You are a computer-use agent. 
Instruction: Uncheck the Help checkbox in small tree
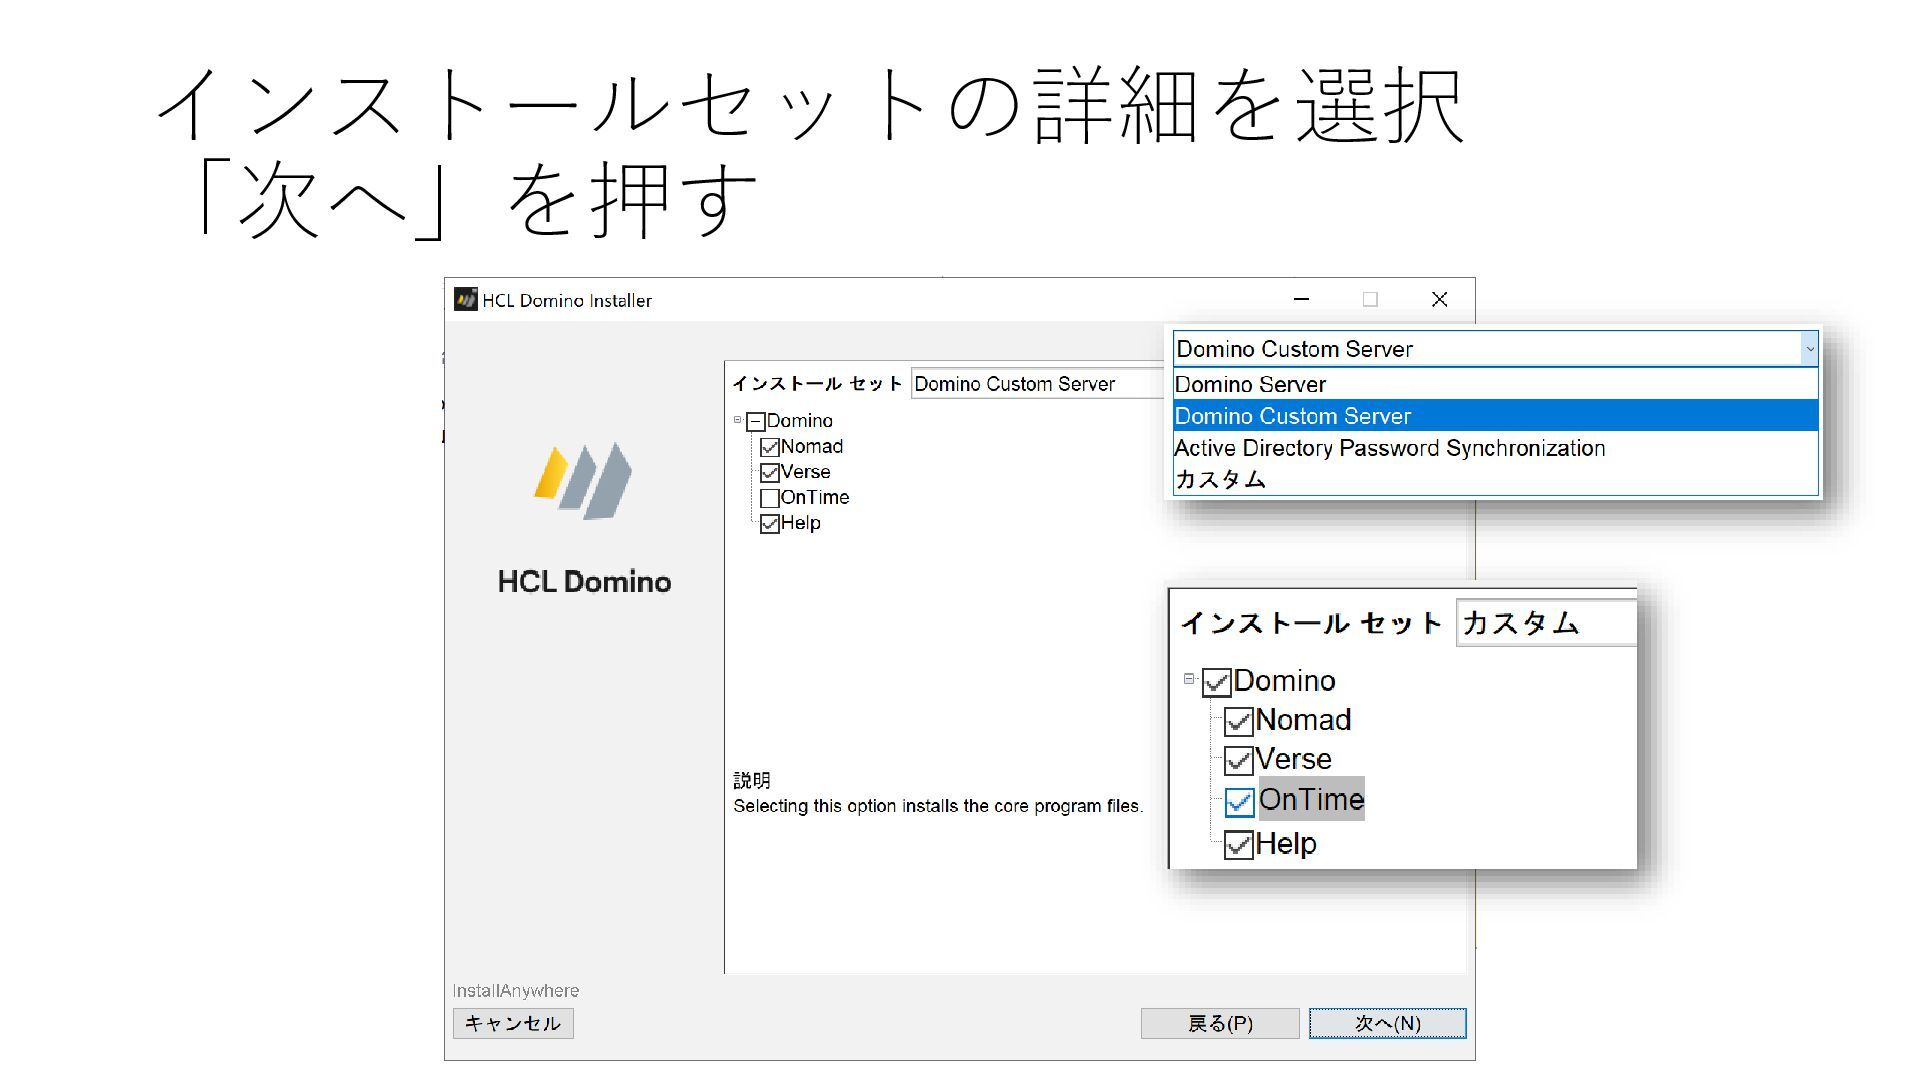pos(769,524)
